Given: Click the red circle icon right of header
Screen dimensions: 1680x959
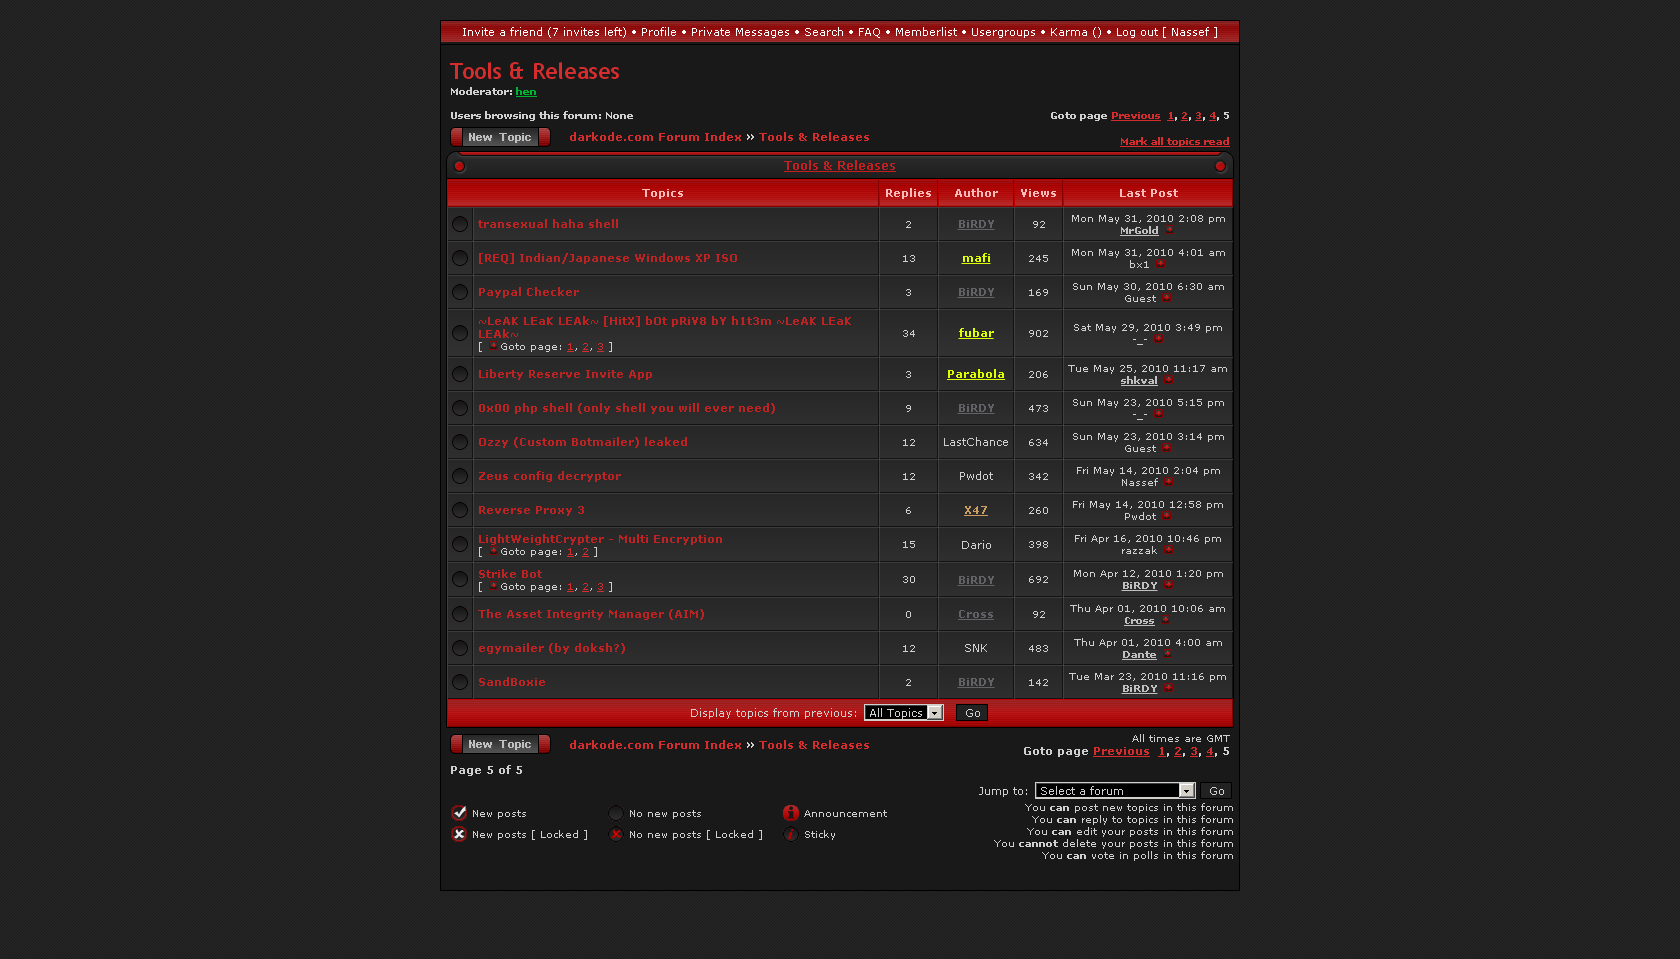Looking at the screenshot, I should point(1220,166).
